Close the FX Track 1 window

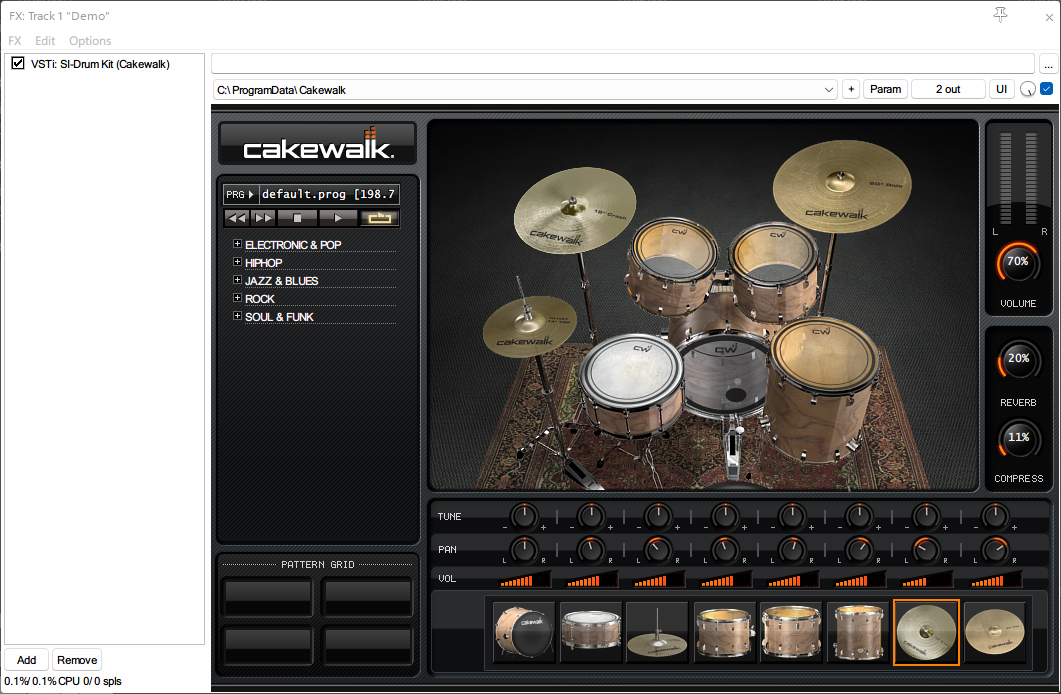[x=1049, y=17]
